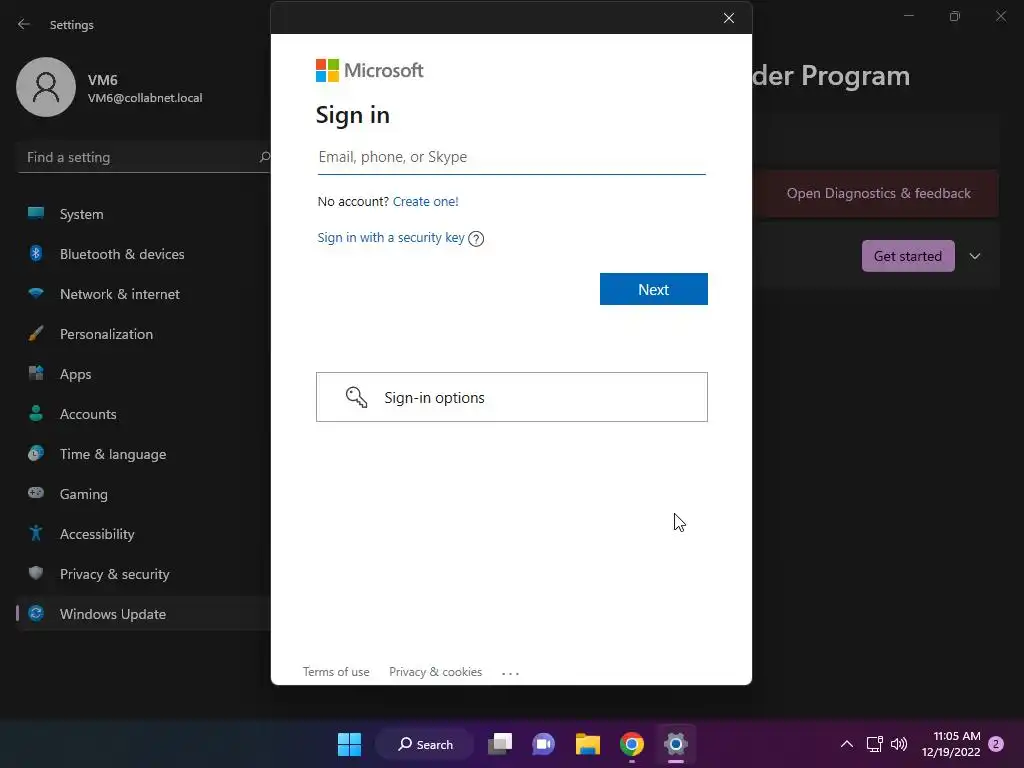
Task: Open the notification center badge
Action: 996,744
